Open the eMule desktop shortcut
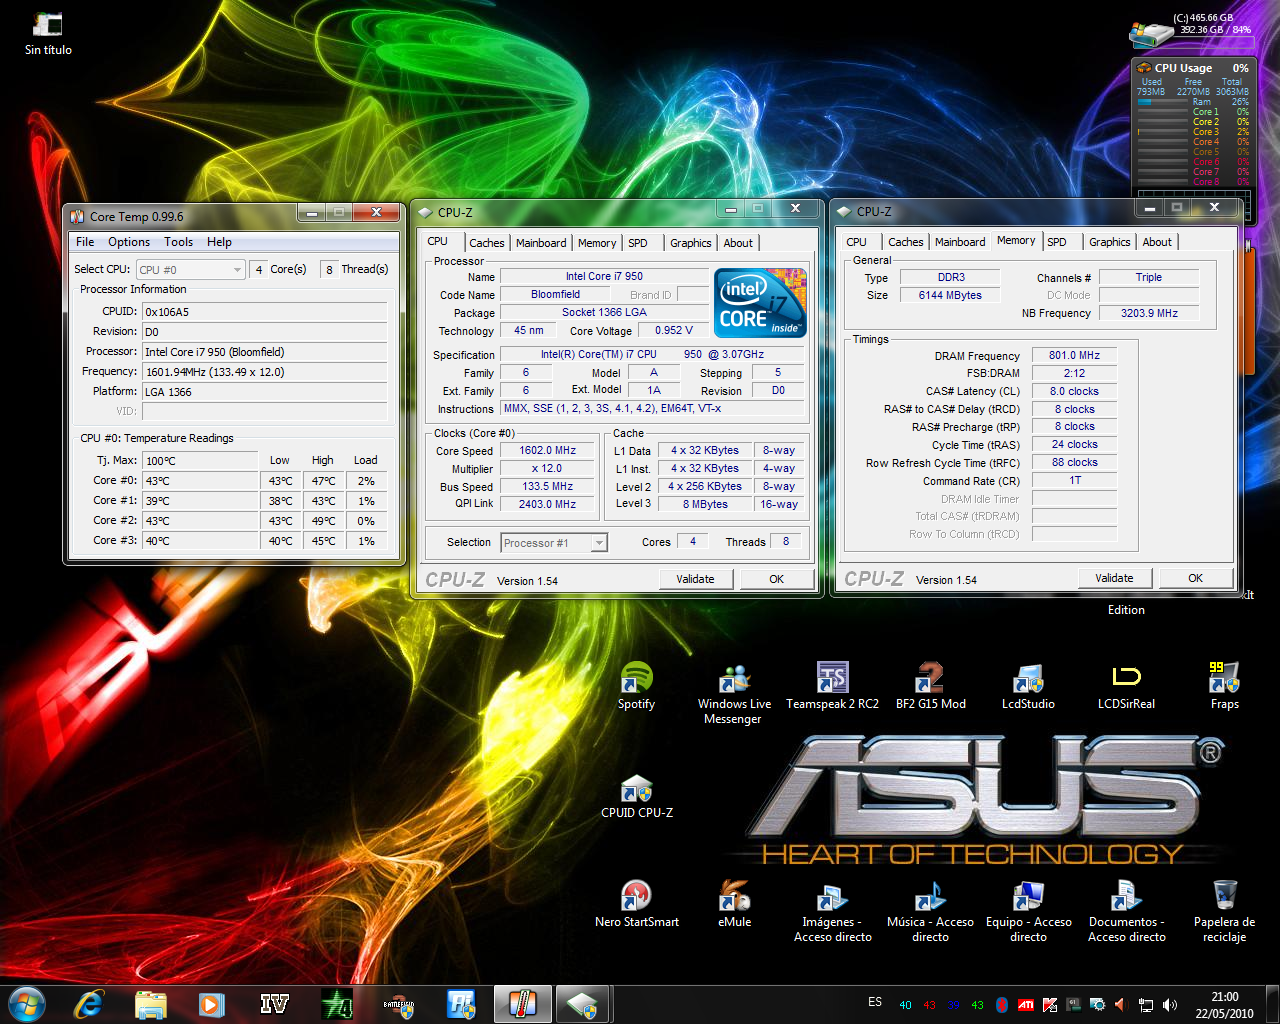 [734, 897]
